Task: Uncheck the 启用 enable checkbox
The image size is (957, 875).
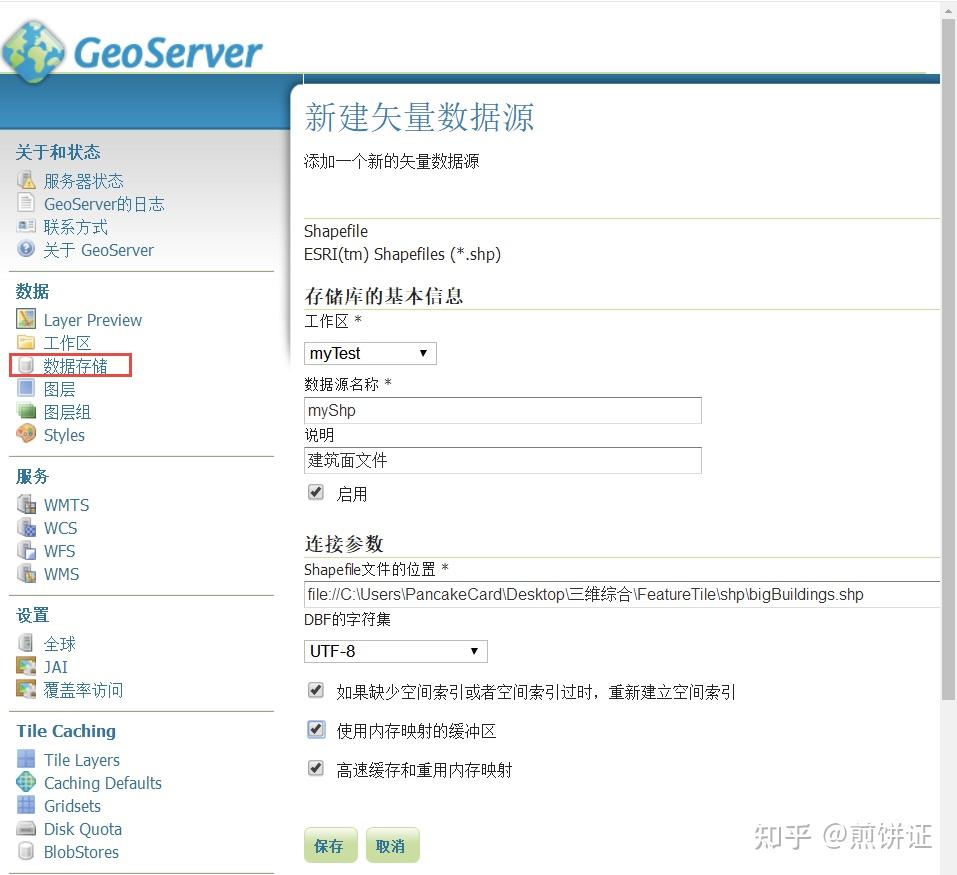Action: [x=316, y=491]
